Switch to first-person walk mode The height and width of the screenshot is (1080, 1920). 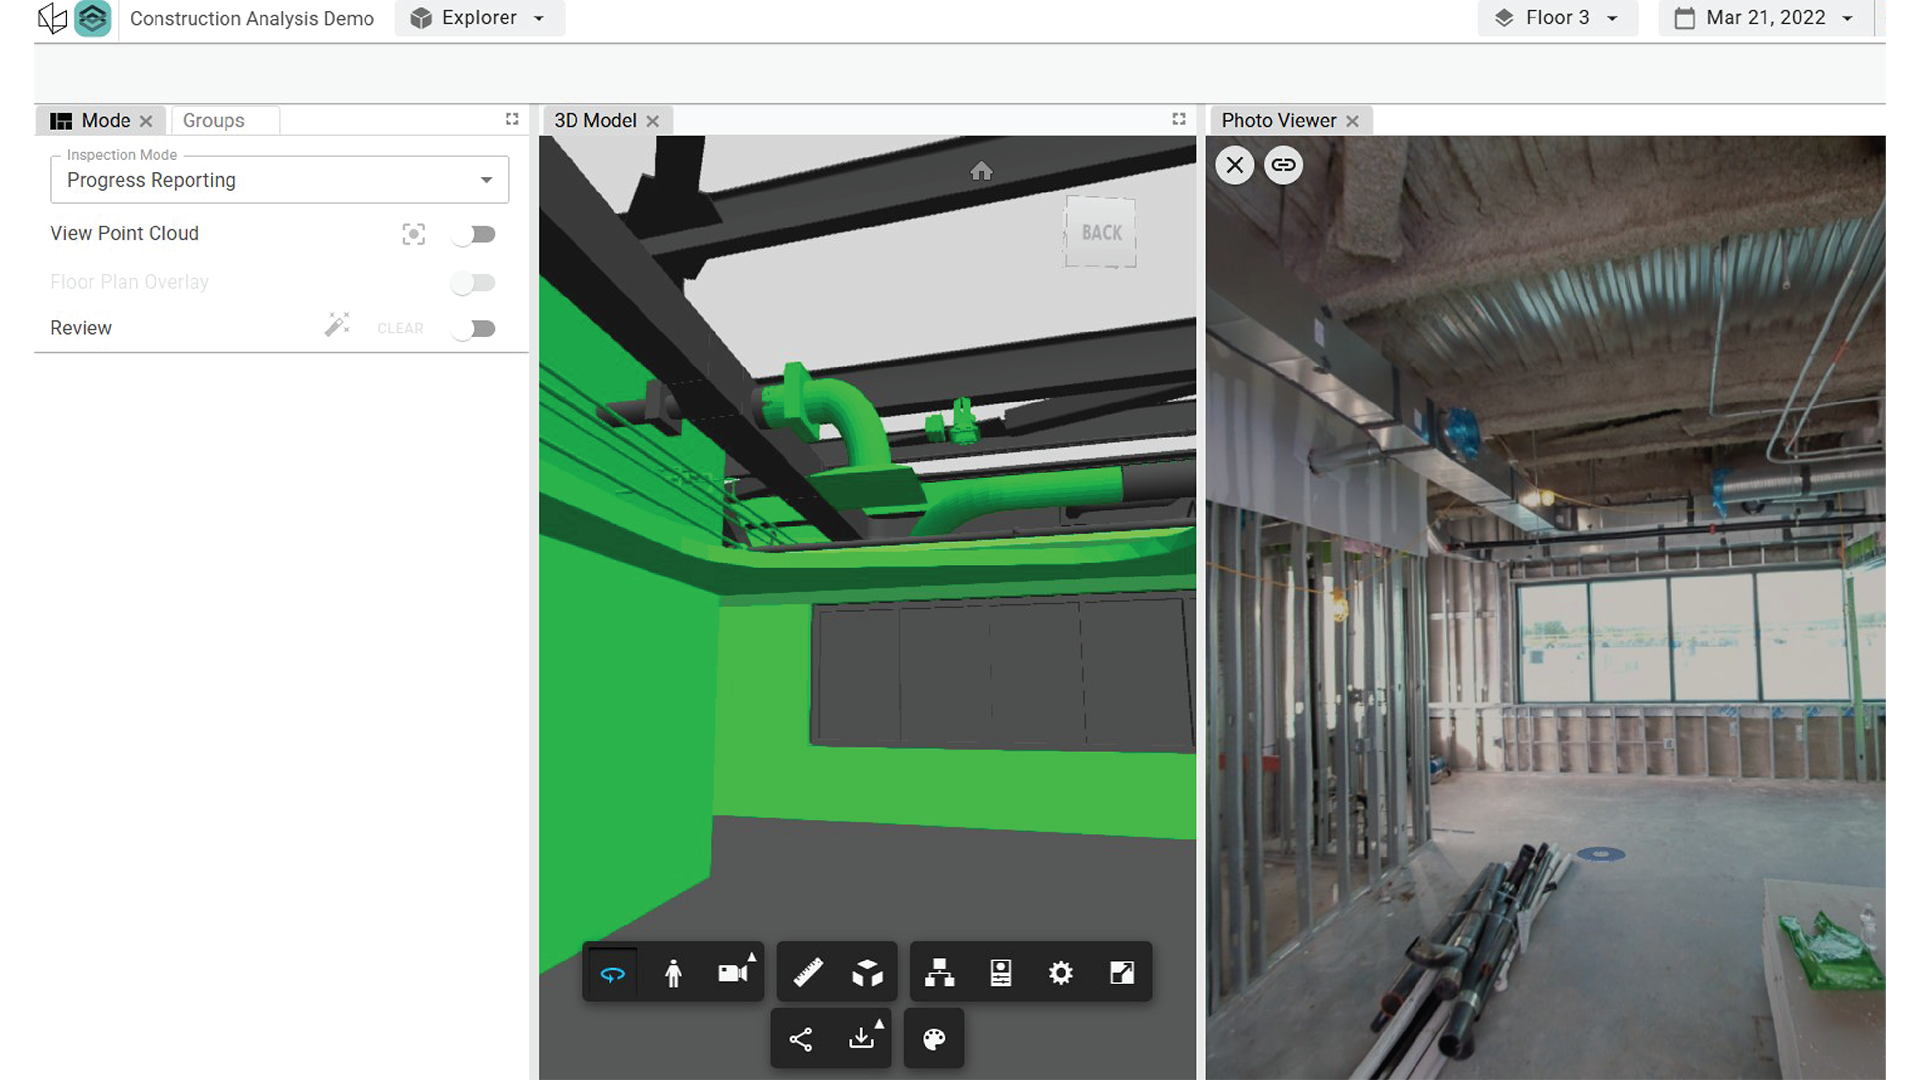coord(673,973)
